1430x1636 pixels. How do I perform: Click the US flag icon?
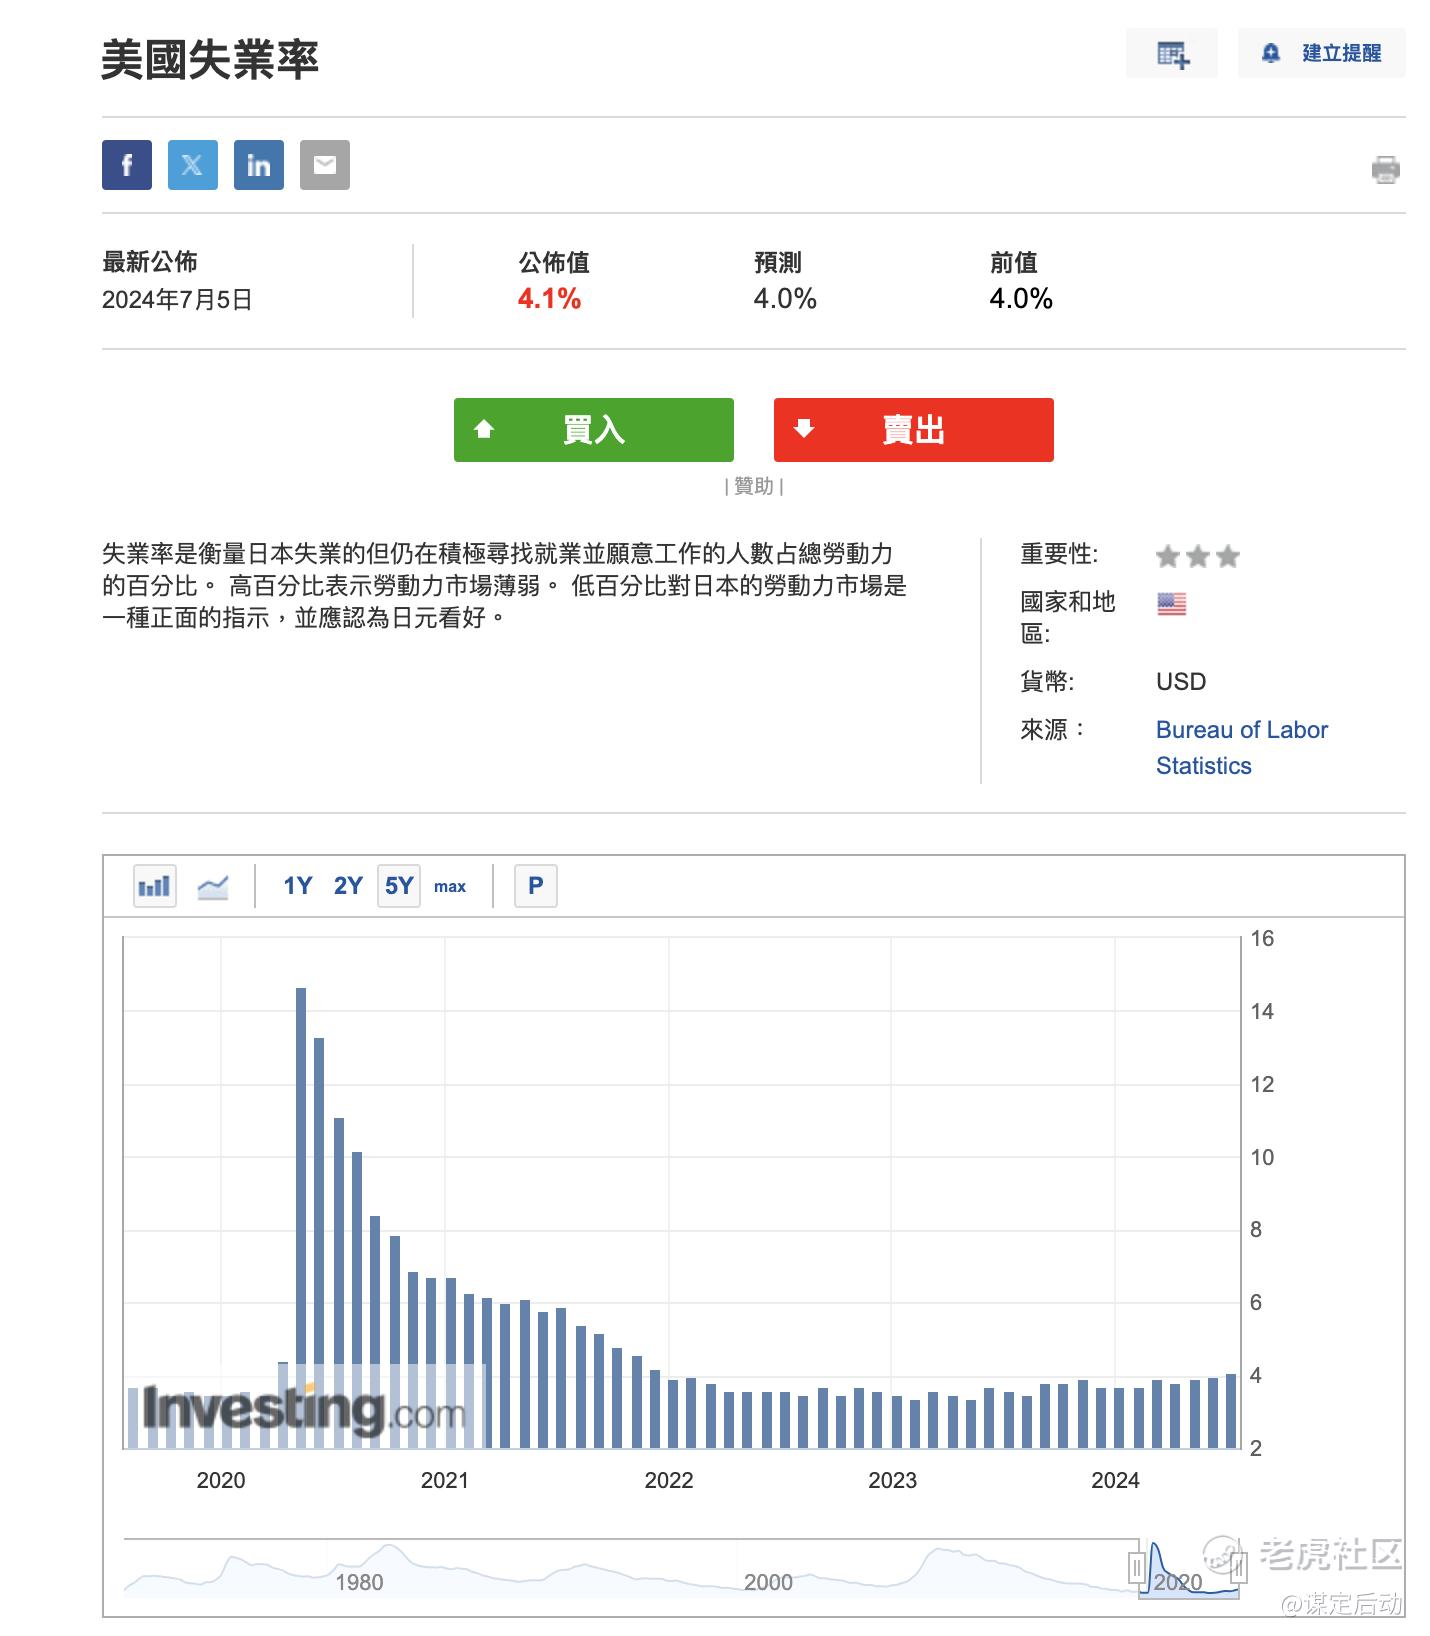coord(1172,604)
